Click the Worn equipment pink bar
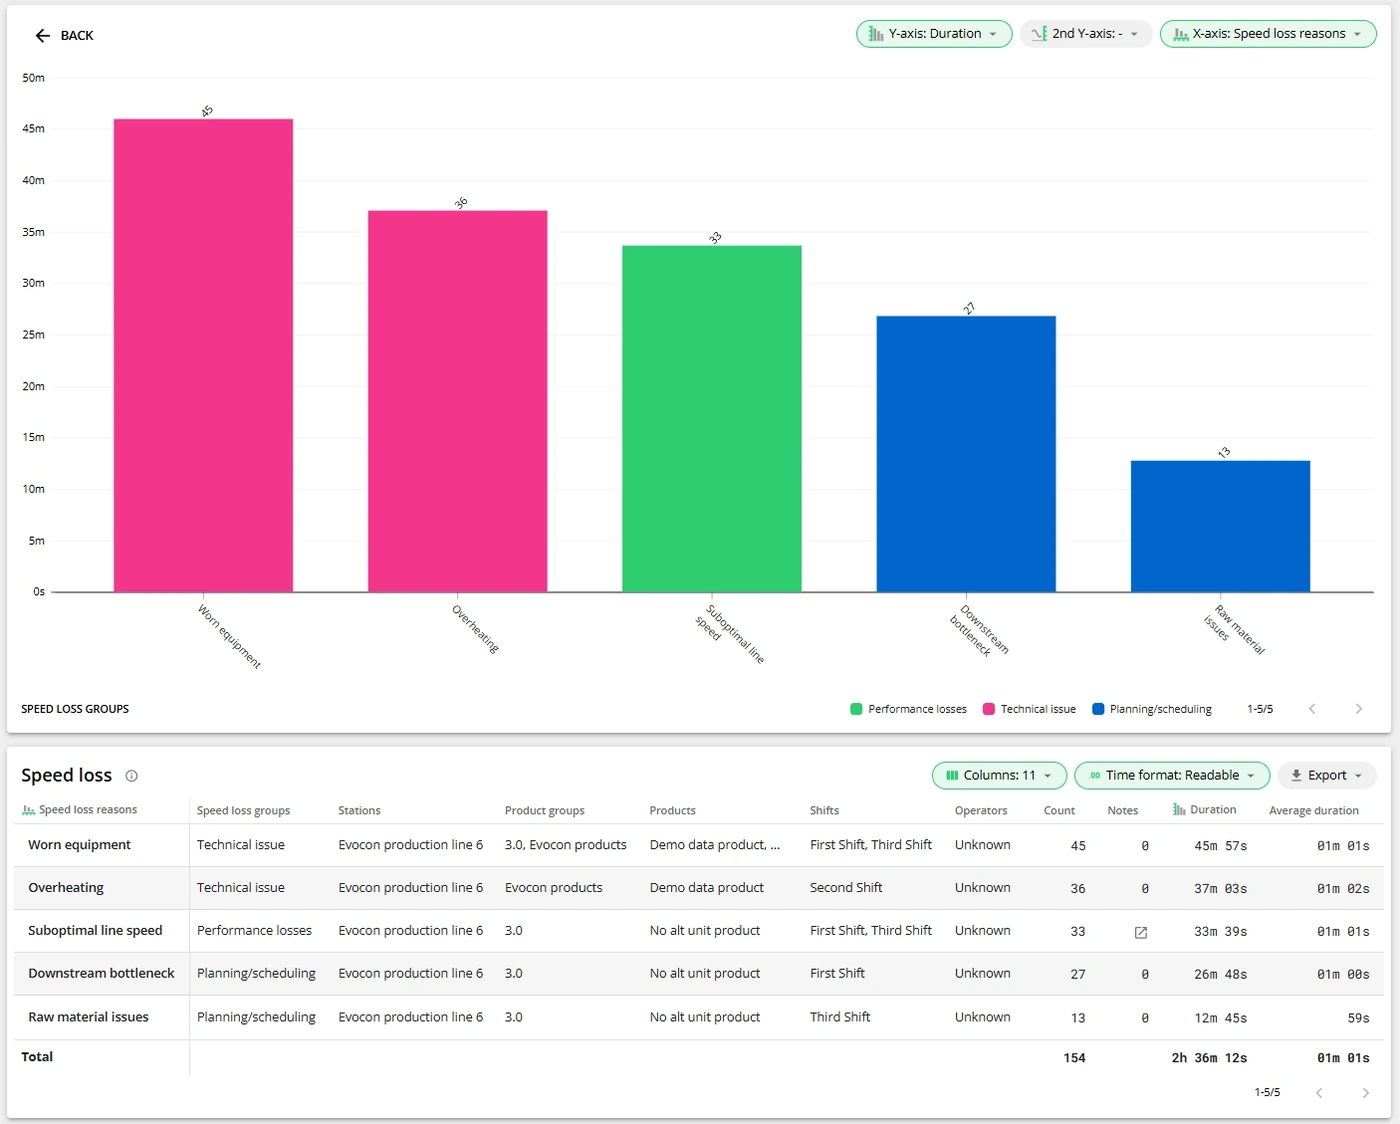This screenshot has width=1400, height=1124. click(203, 355)
